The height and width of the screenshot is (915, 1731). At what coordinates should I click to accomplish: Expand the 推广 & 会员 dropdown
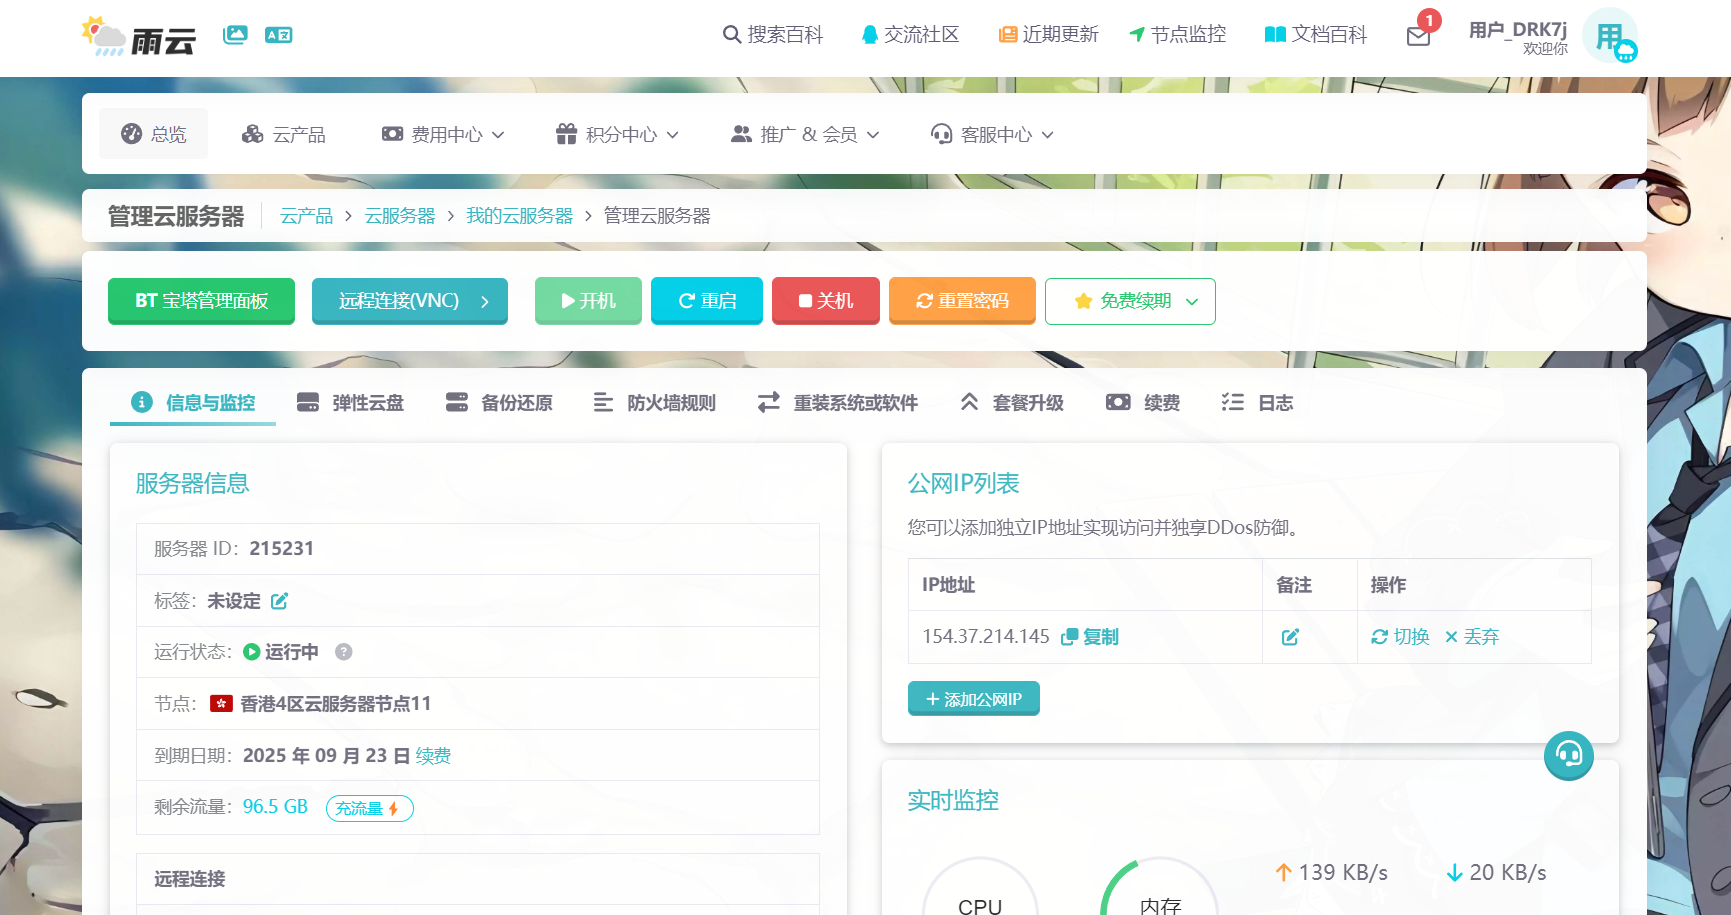(x=805, y=134)
